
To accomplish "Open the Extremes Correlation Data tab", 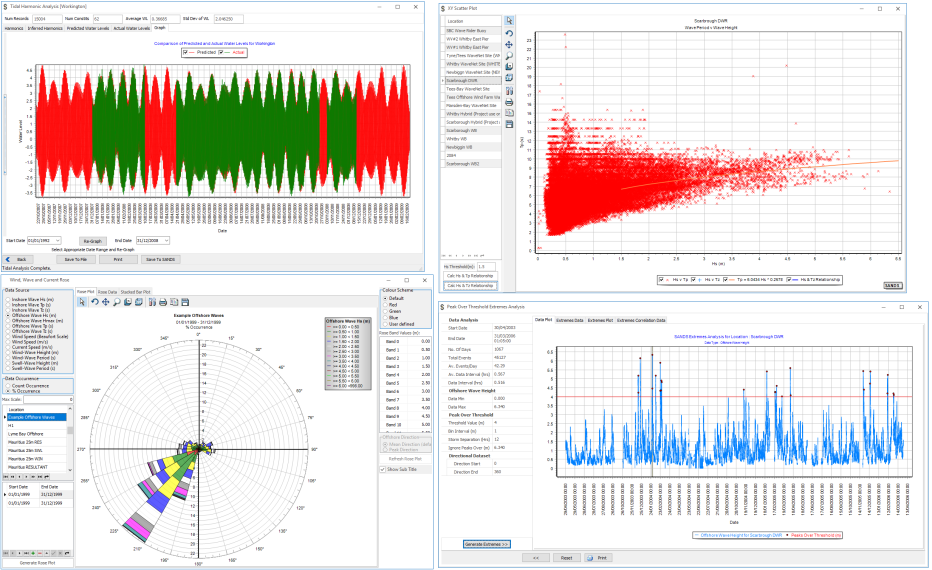I will tap(644, 320).
